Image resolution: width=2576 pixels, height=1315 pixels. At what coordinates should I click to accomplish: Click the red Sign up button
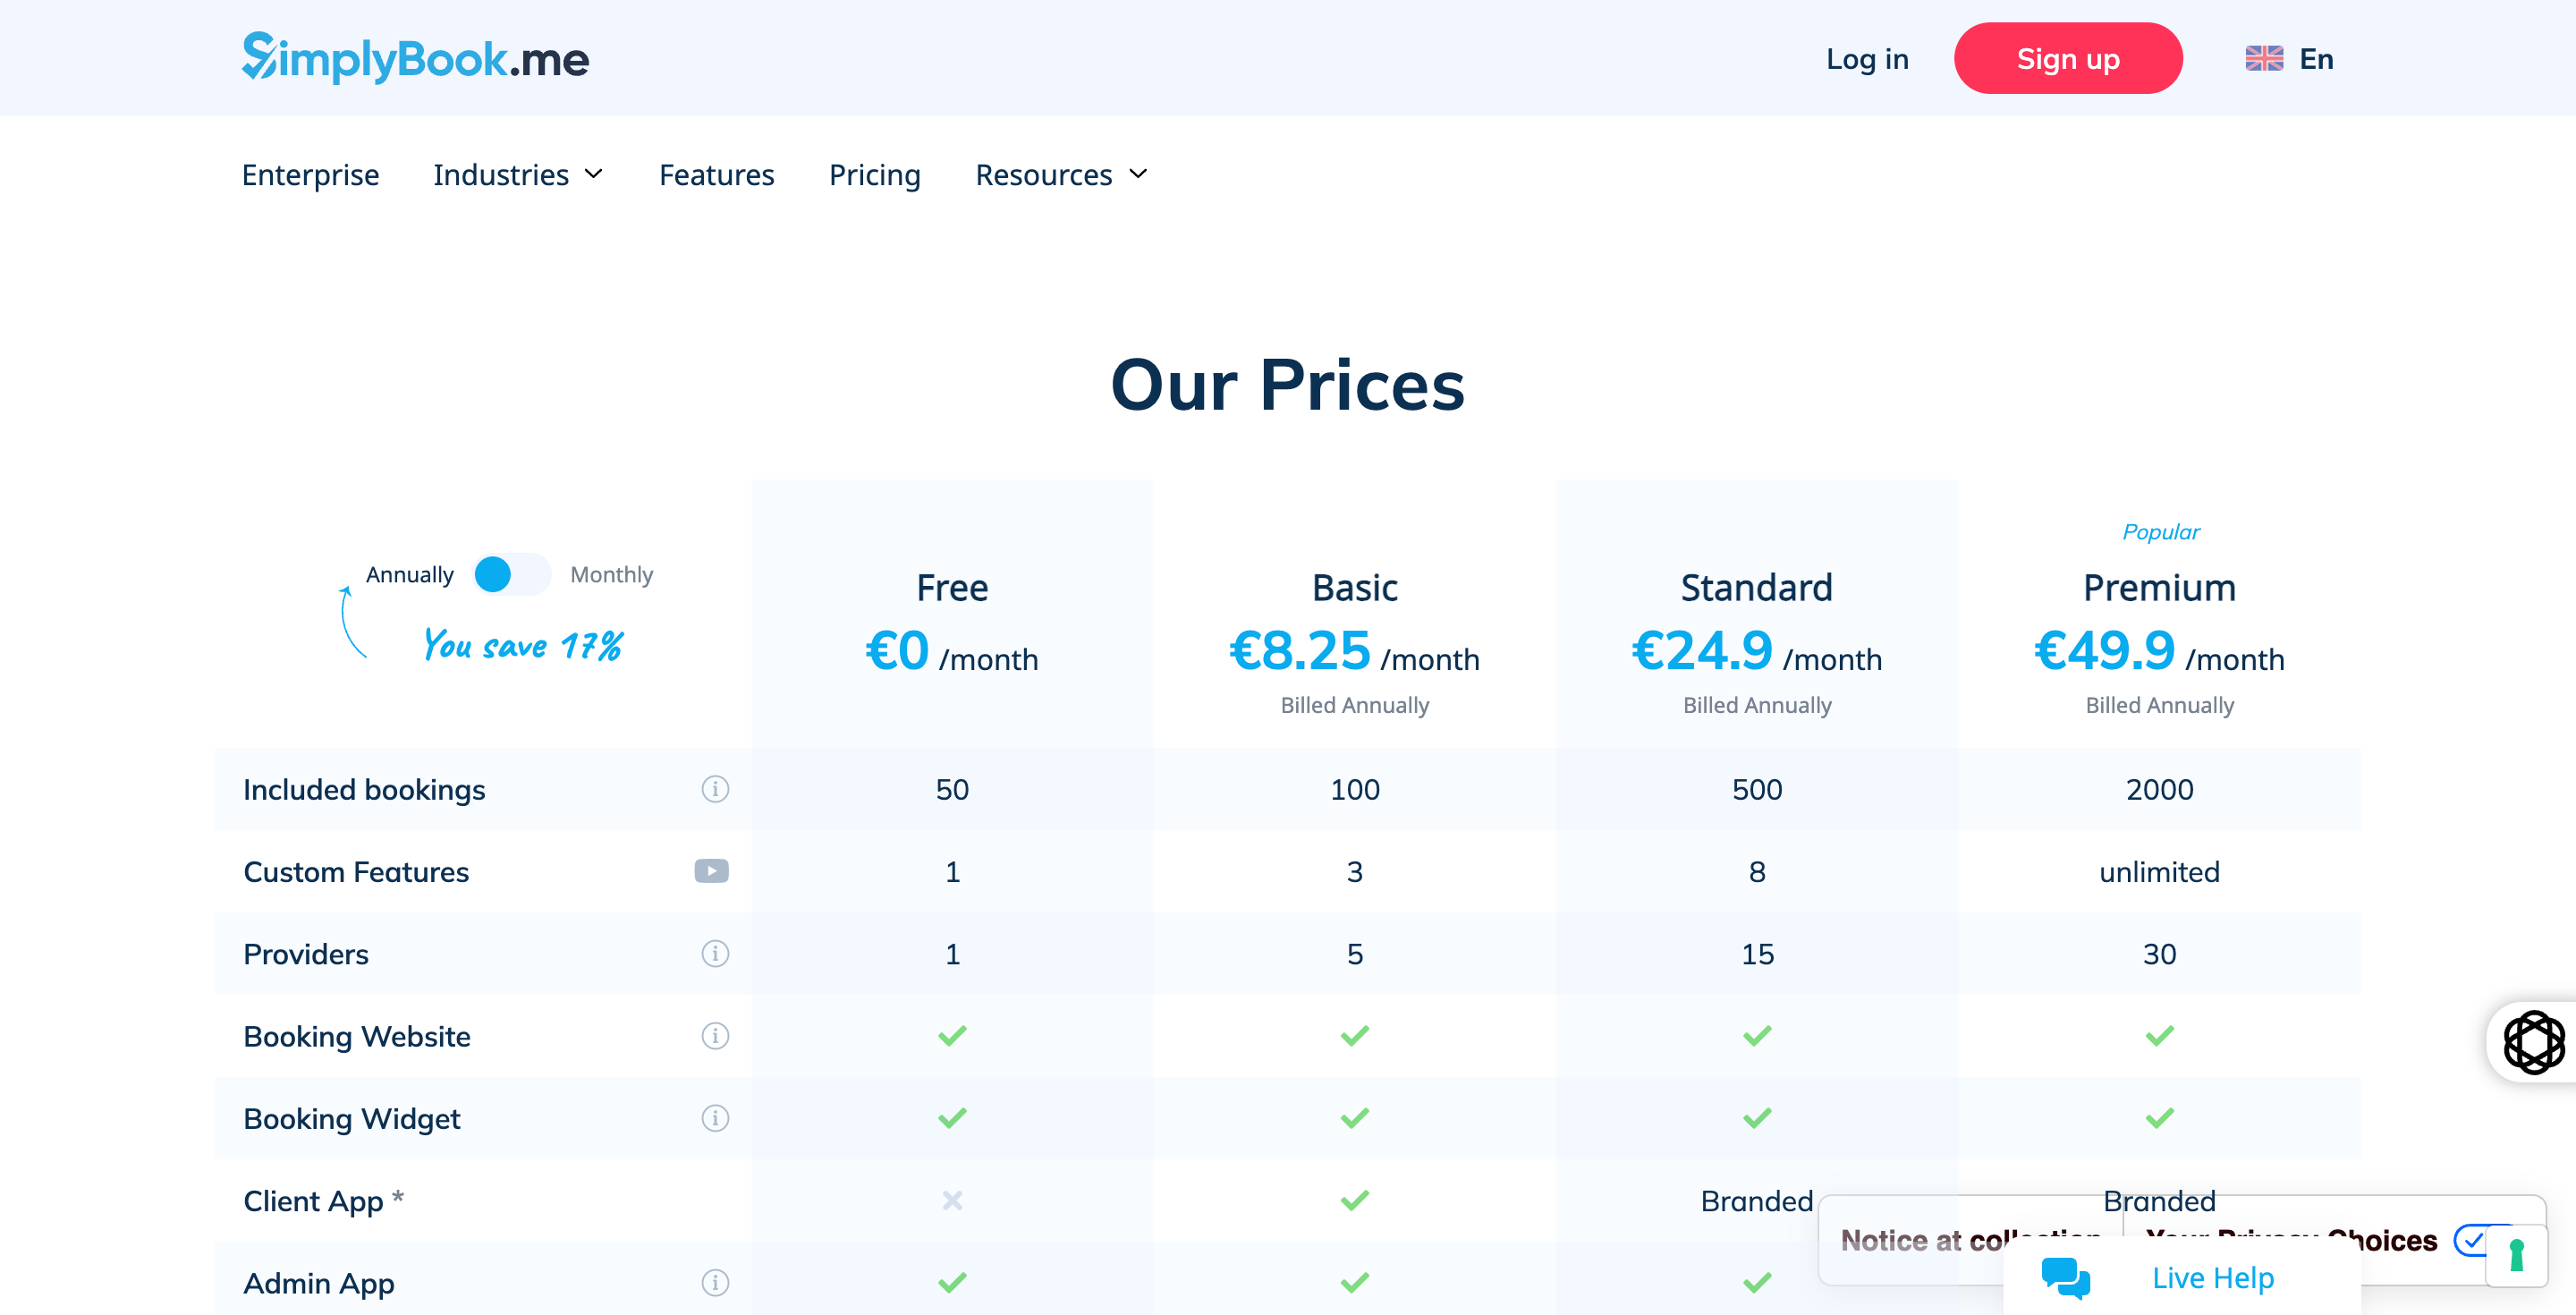coord(2067,59)
